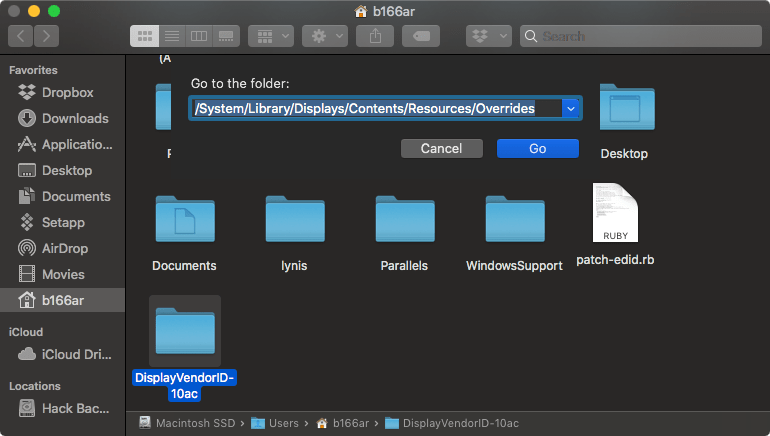This screenshot has height=436, width=770.
Task: Click the folder path input field
Action: (376, 109)
